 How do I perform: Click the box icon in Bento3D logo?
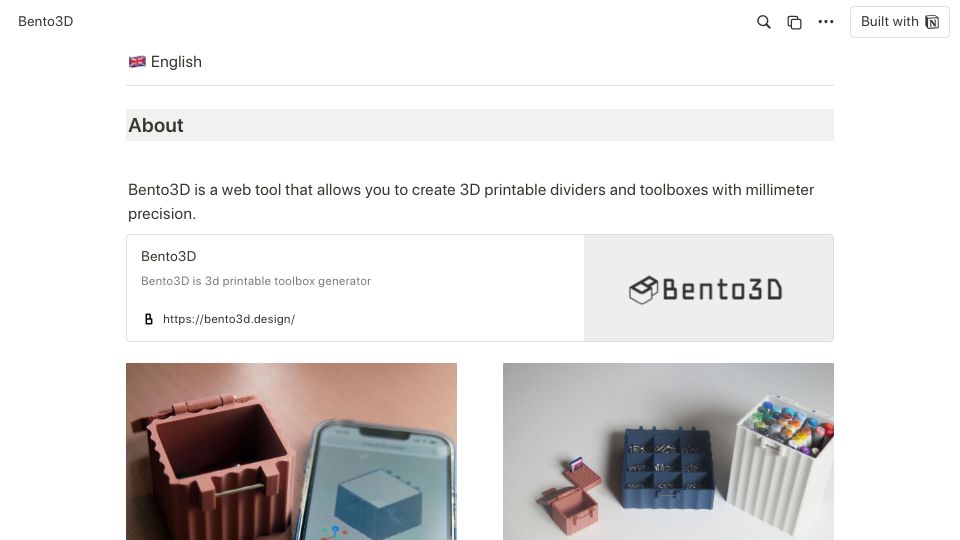pos(643,290)
